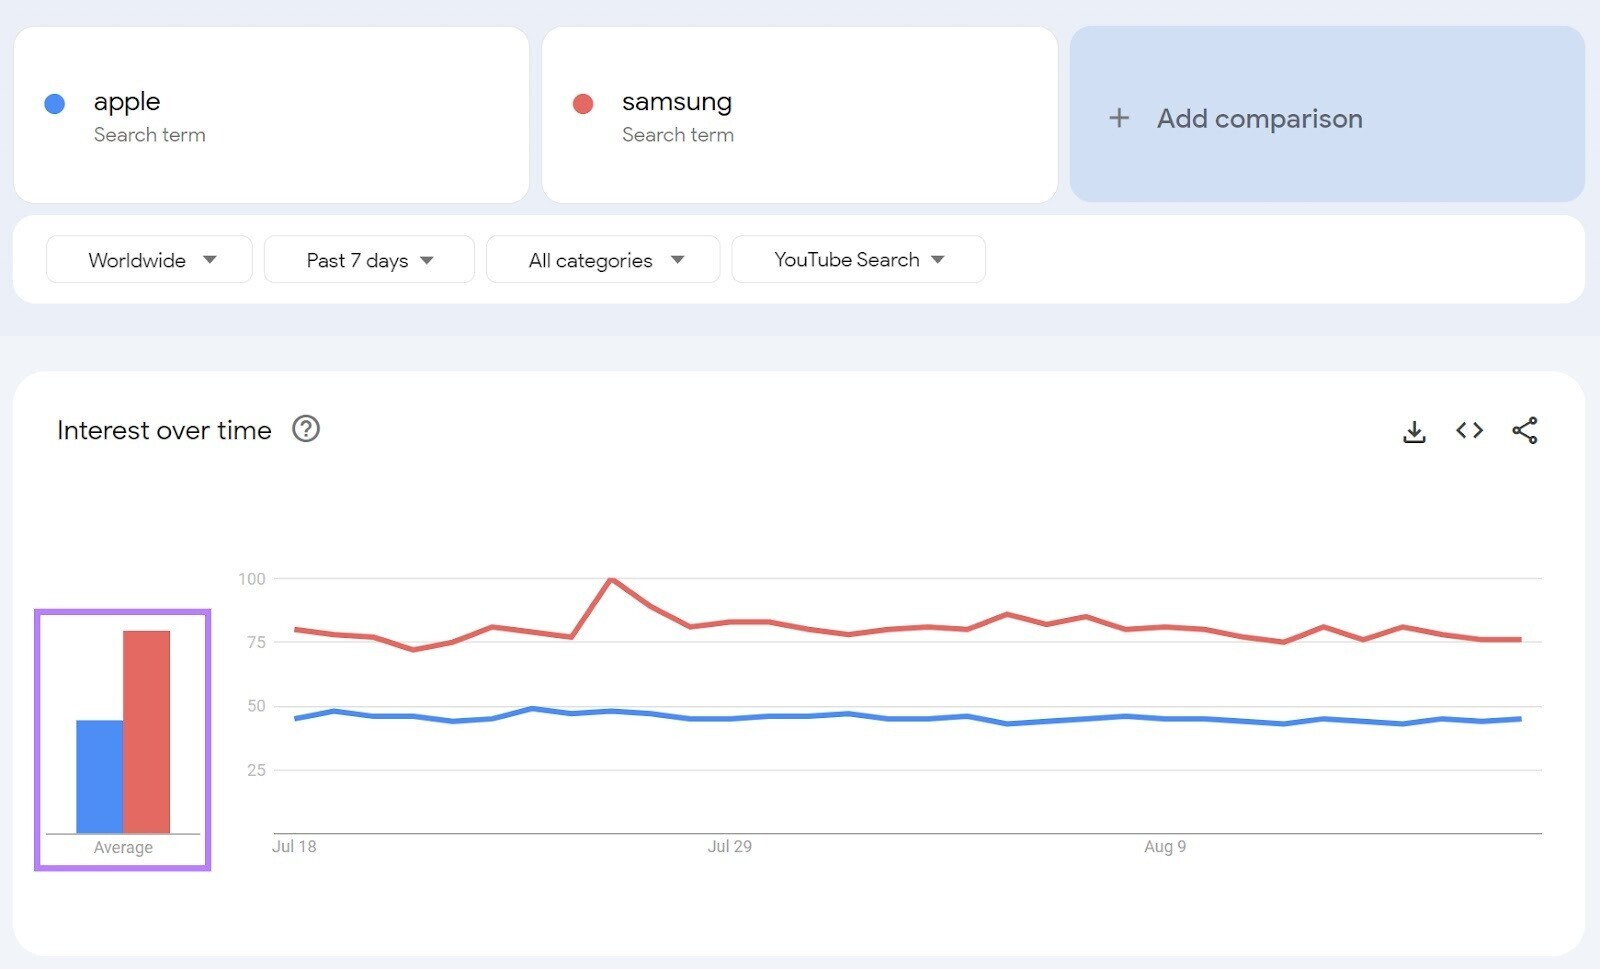The height and width of the screenshot is (969, 1600).
Task: Click the Average bar chart
Action: [x=122, y=735]
